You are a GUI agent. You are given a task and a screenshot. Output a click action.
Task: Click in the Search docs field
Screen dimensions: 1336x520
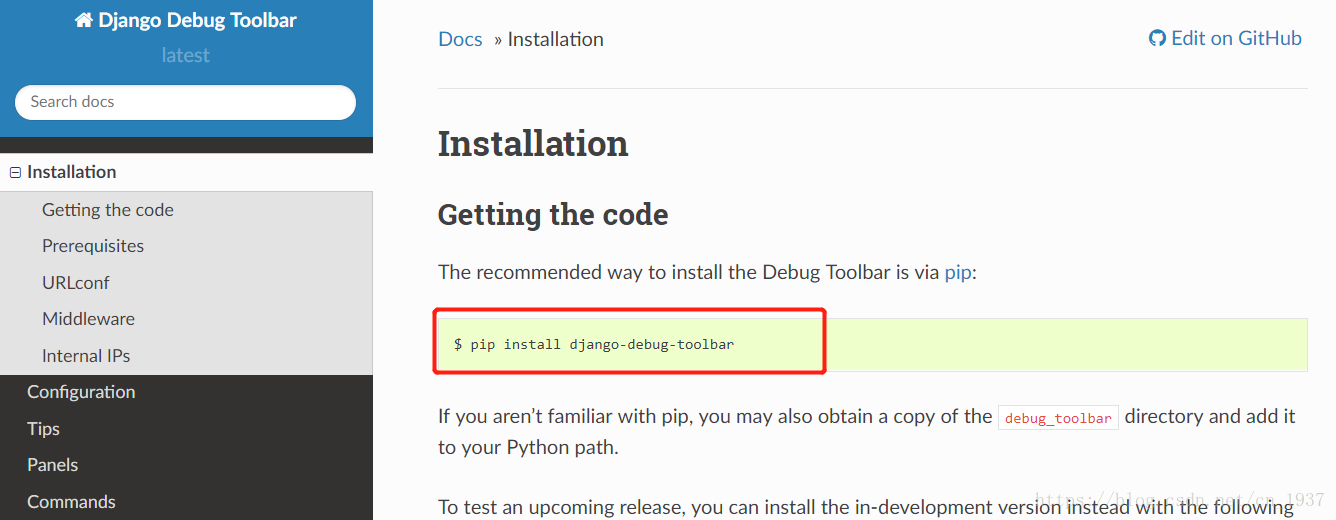pyautogui.click(x=185, y=102)
